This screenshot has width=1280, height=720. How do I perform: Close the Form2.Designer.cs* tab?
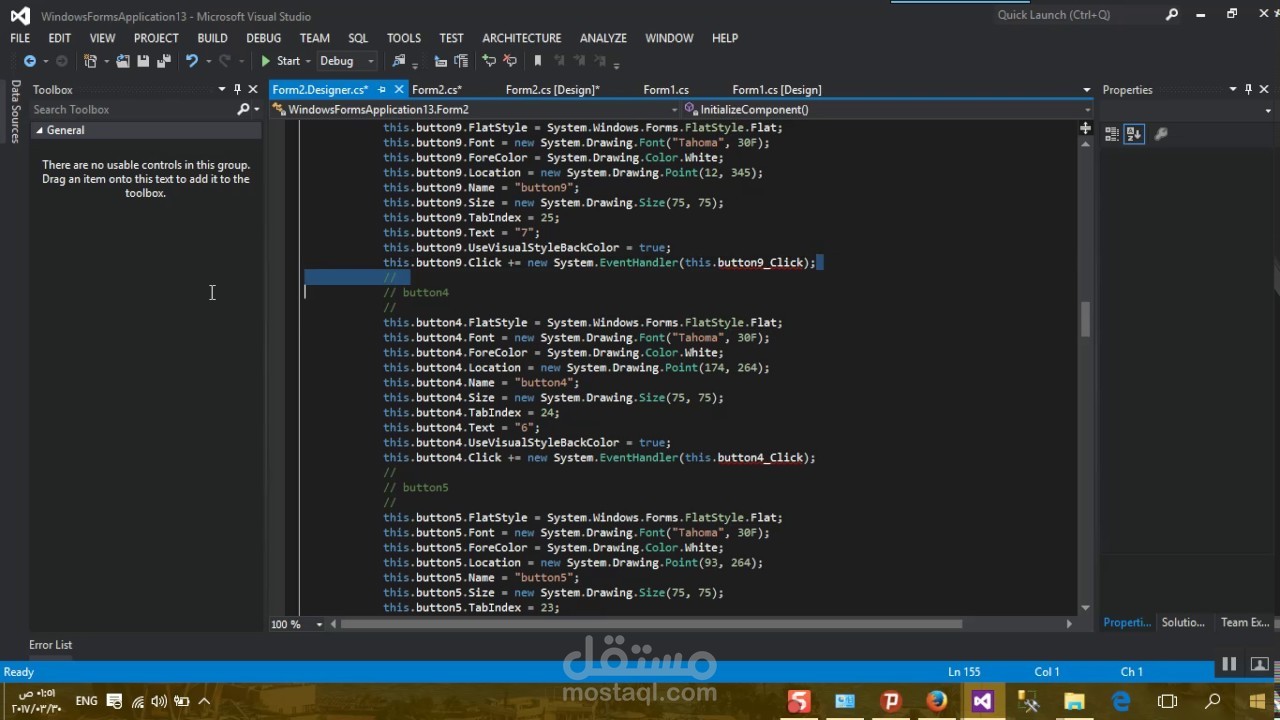point(399,90)
